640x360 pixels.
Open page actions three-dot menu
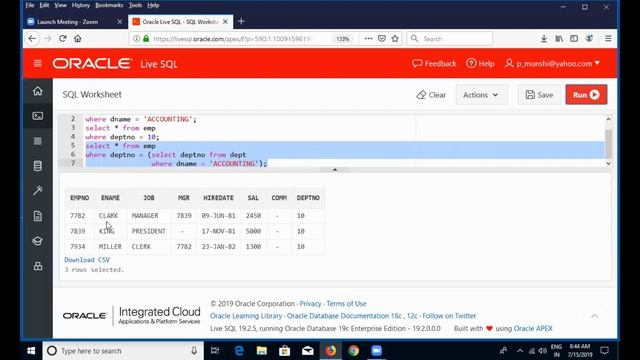368,38
